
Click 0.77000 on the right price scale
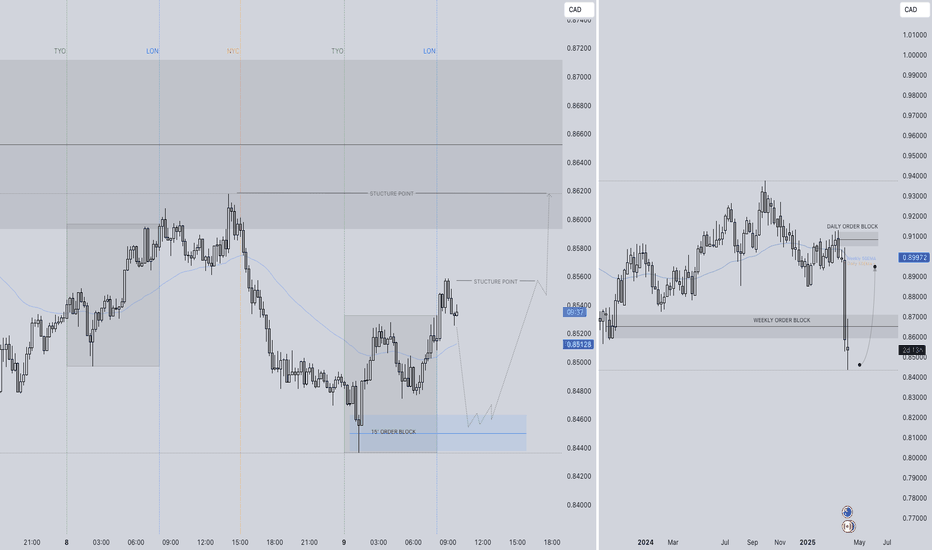915,518
